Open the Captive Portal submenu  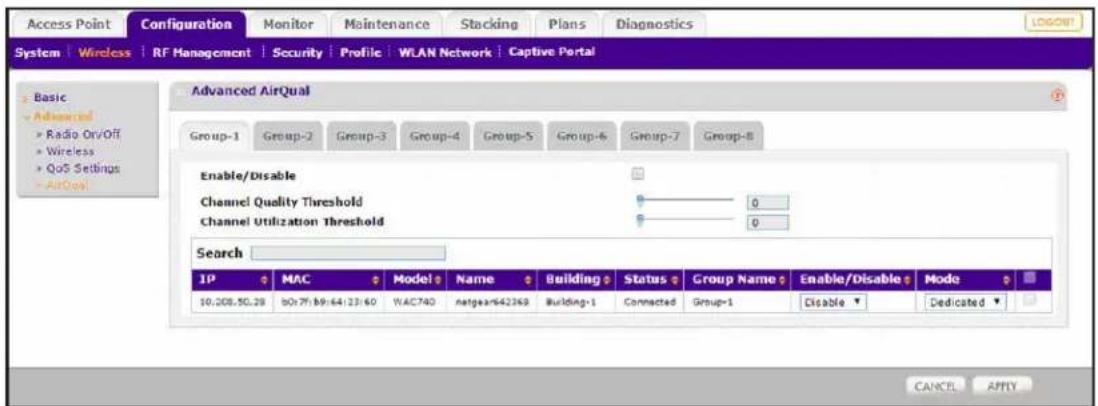[x=552, y=52]
